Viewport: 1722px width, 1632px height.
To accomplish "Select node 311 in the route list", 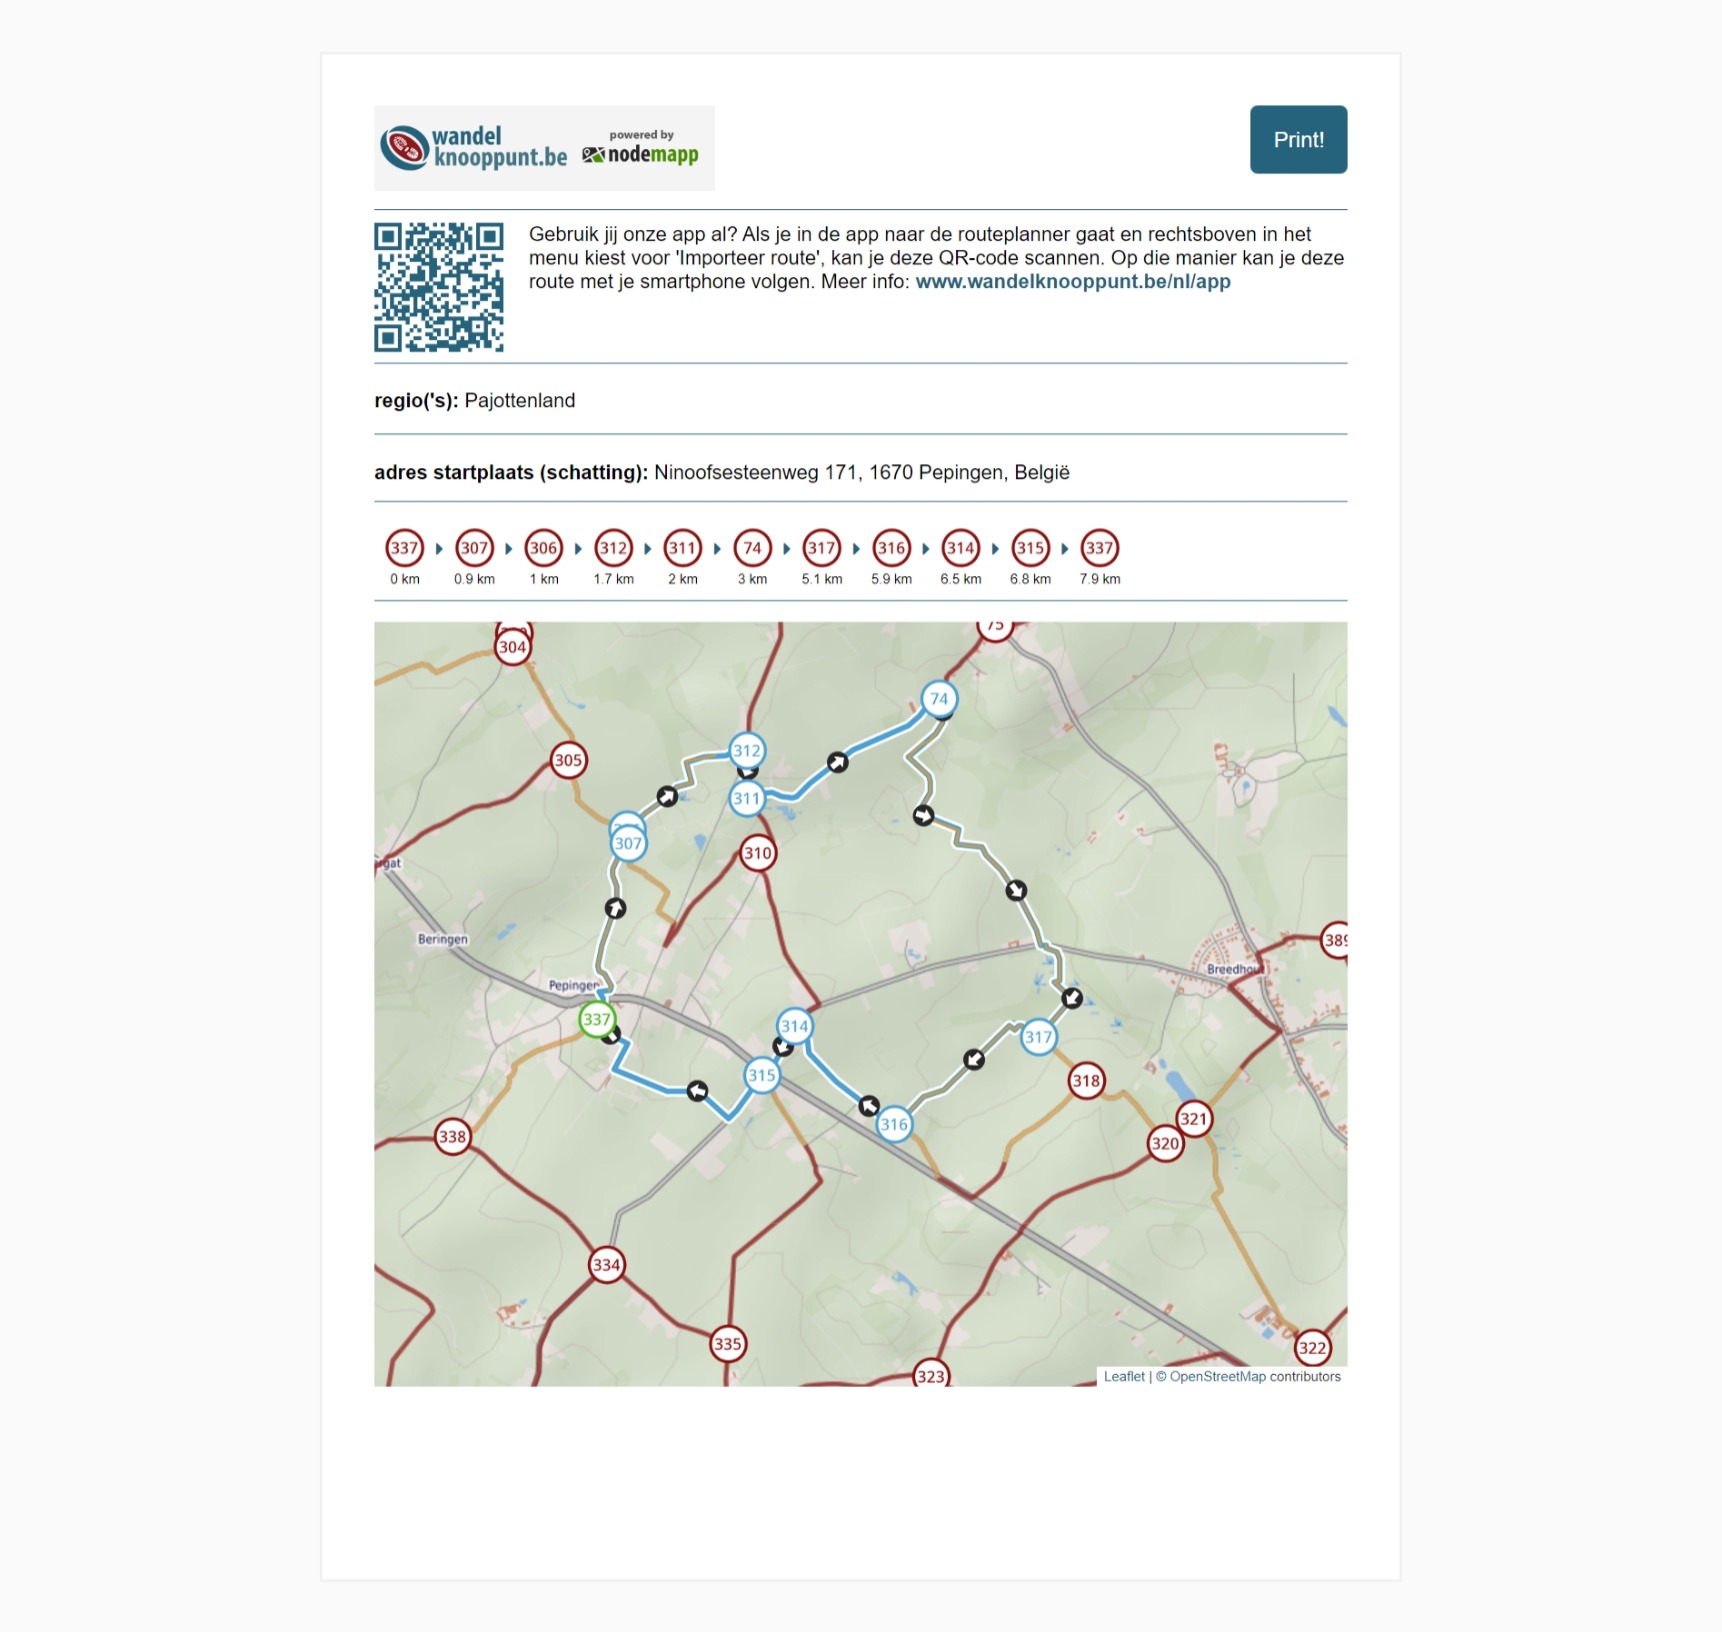I will pyautogui.click(x=682, y=548).
